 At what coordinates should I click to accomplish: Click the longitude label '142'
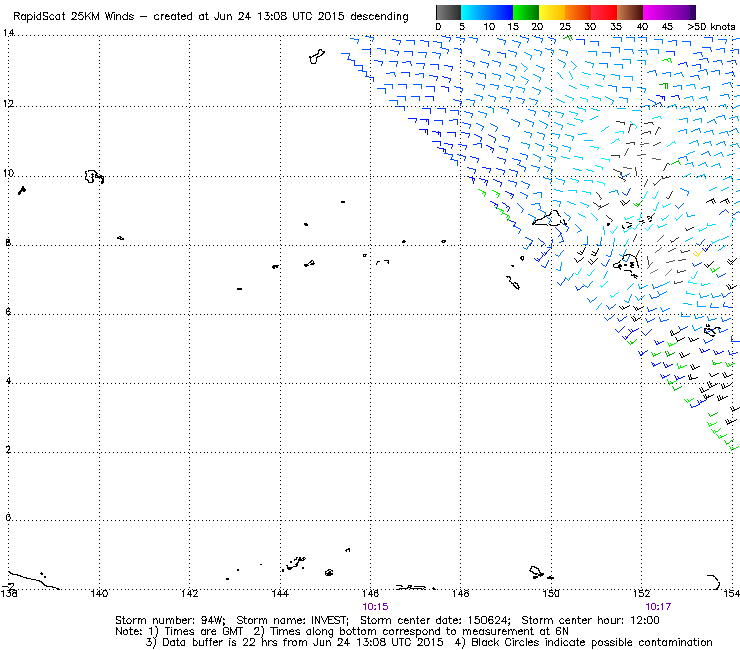click(x=190, y=593)
